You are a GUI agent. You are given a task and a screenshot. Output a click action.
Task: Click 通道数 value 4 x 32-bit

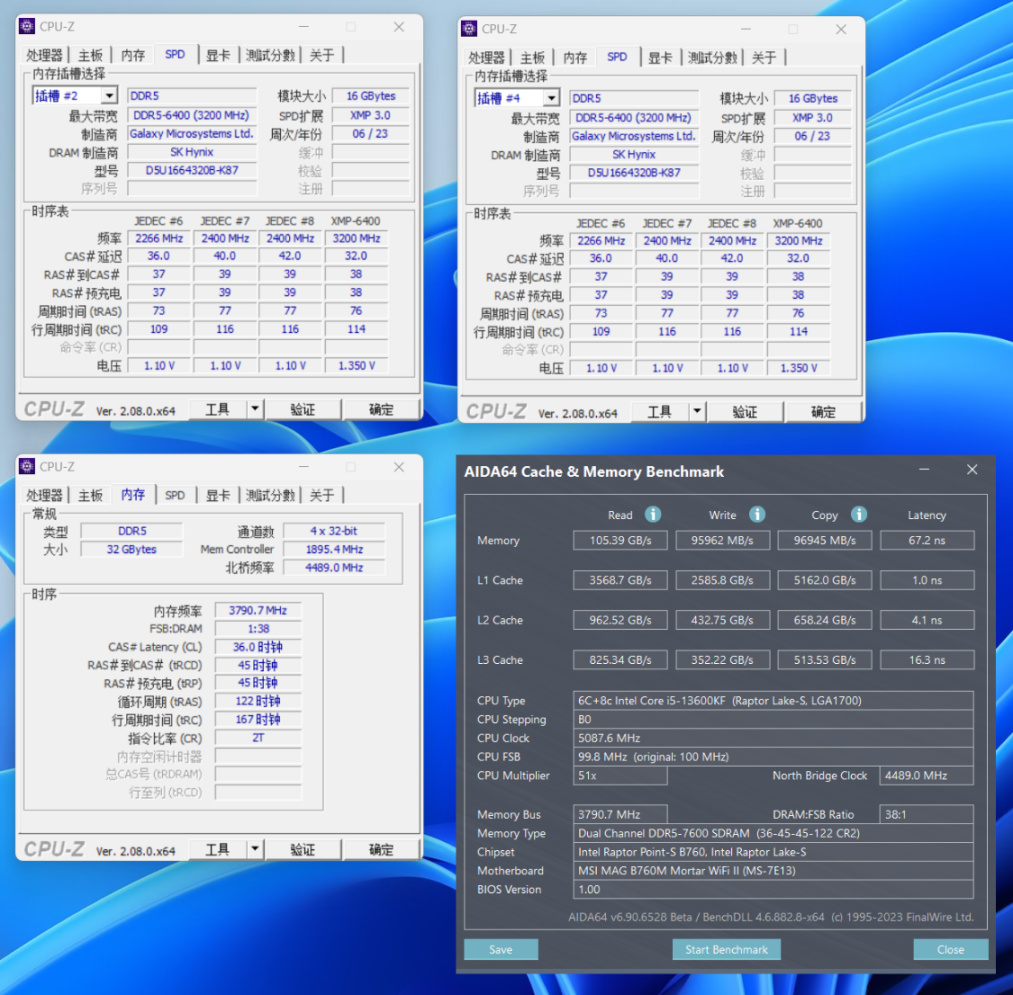[334, 531]
